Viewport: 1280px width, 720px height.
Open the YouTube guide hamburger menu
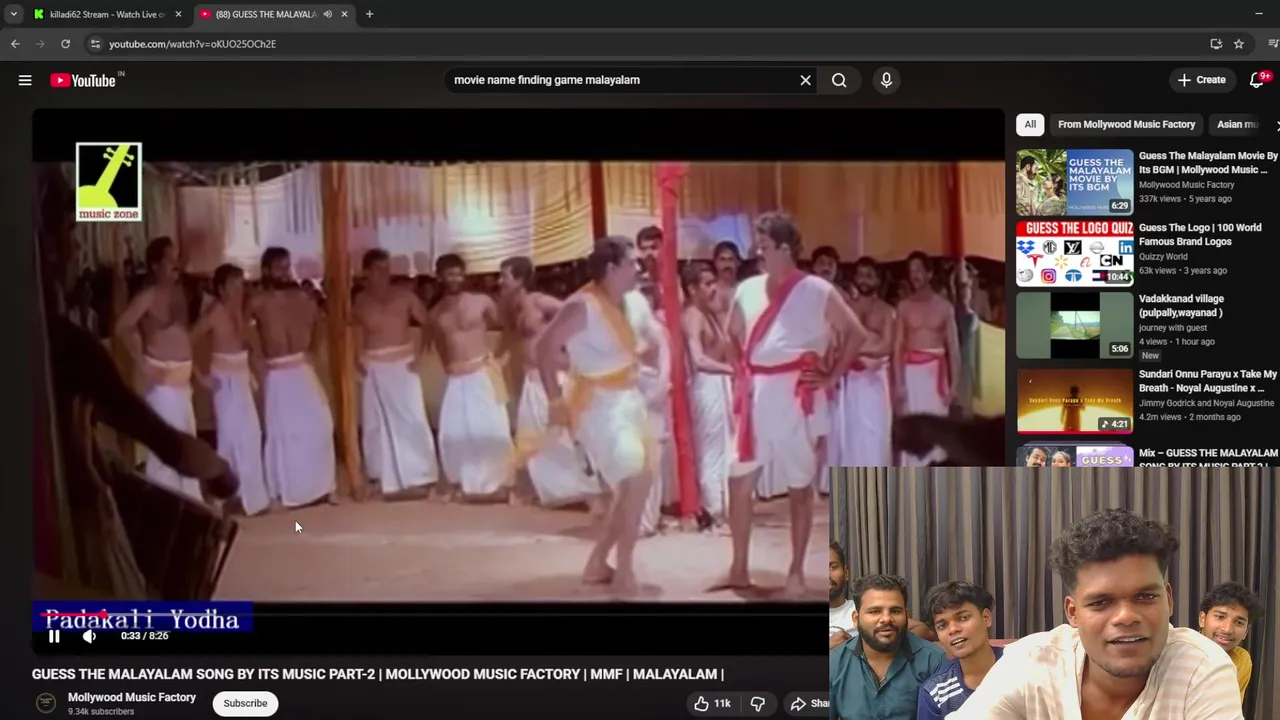click(25, 80)
